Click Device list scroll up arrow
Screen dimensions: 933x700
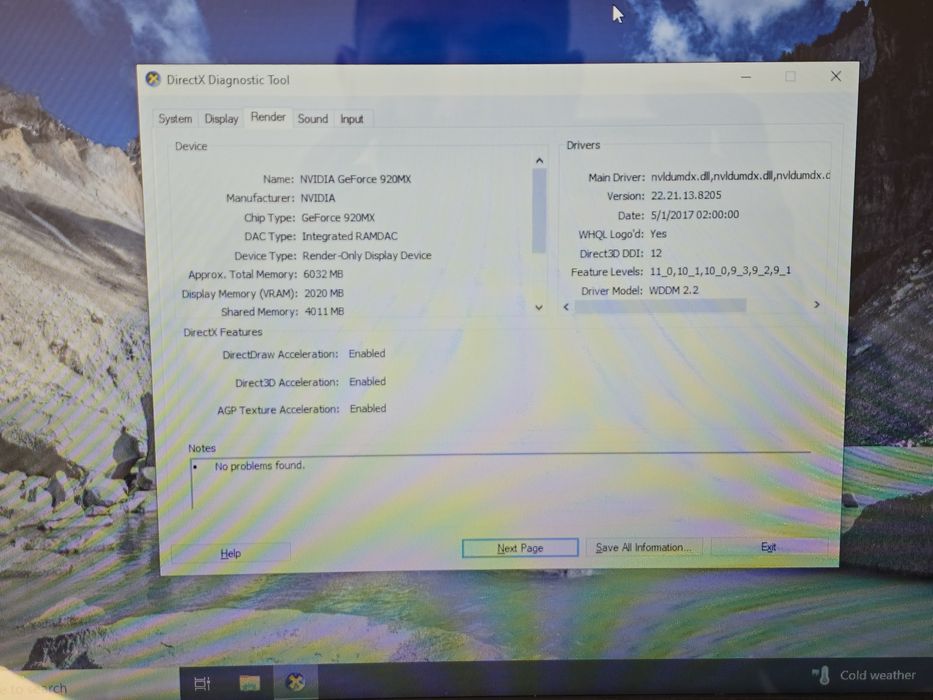(x=539, y=161)
